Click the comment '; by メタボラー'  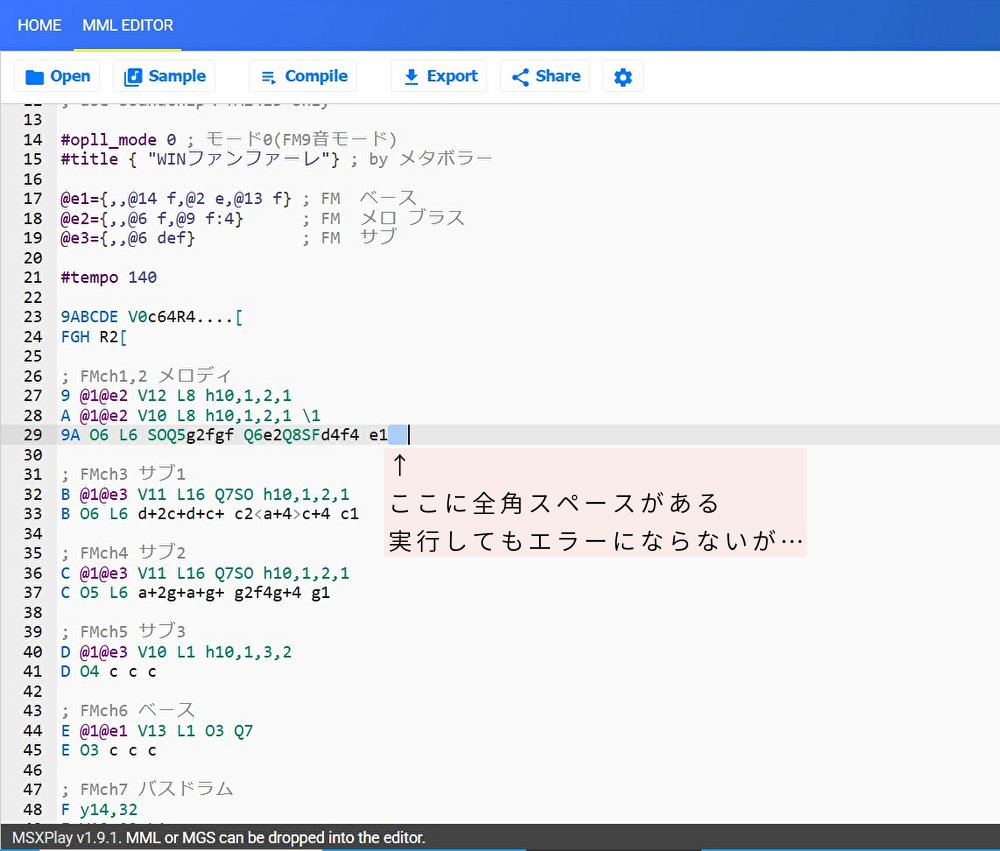pos(421,159)
